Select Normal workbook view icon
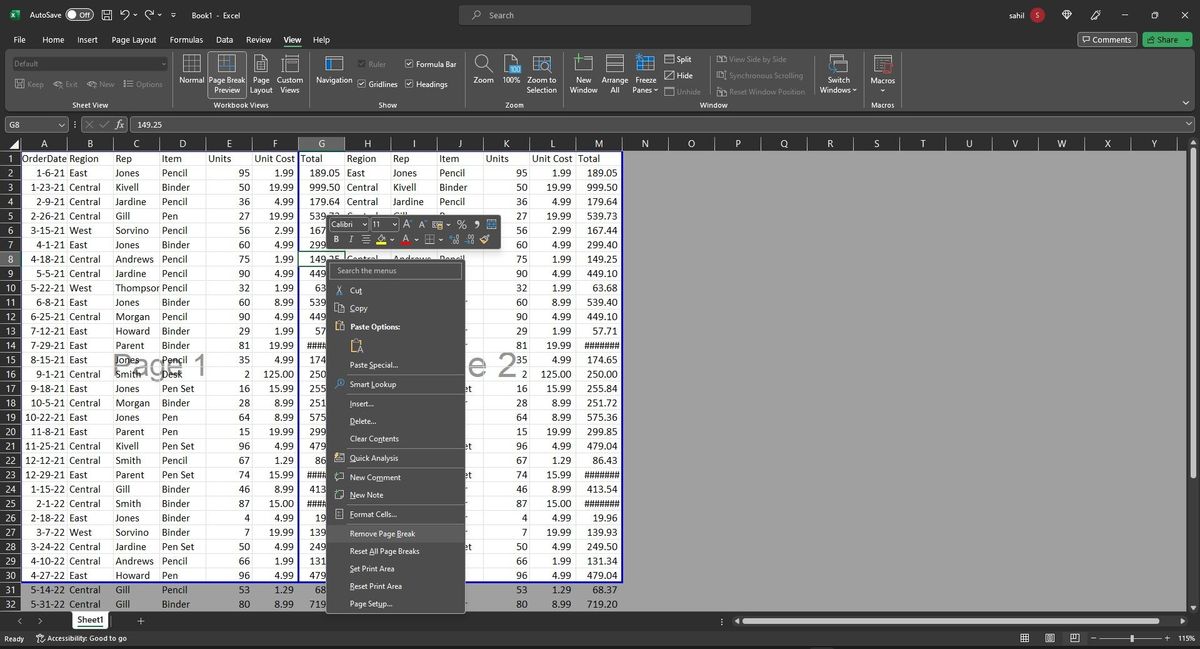The height and width of the screenshot is (649, 1200). pyautogui.click(x=192, y=63)
